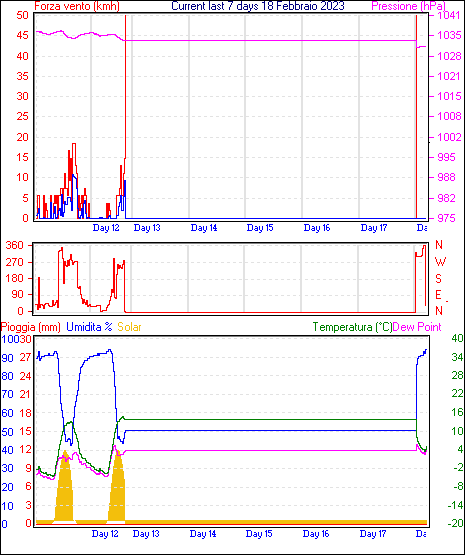Select the 1035 pressure axis value

449,36
